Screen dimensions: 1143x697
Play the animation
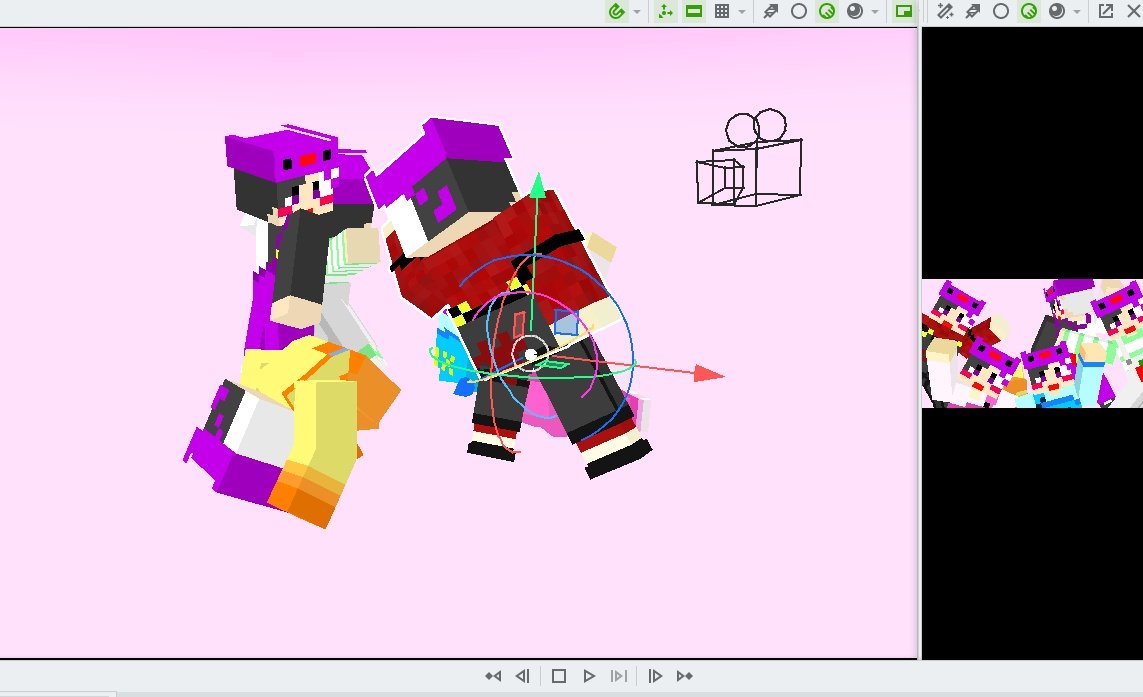(589, 676)
